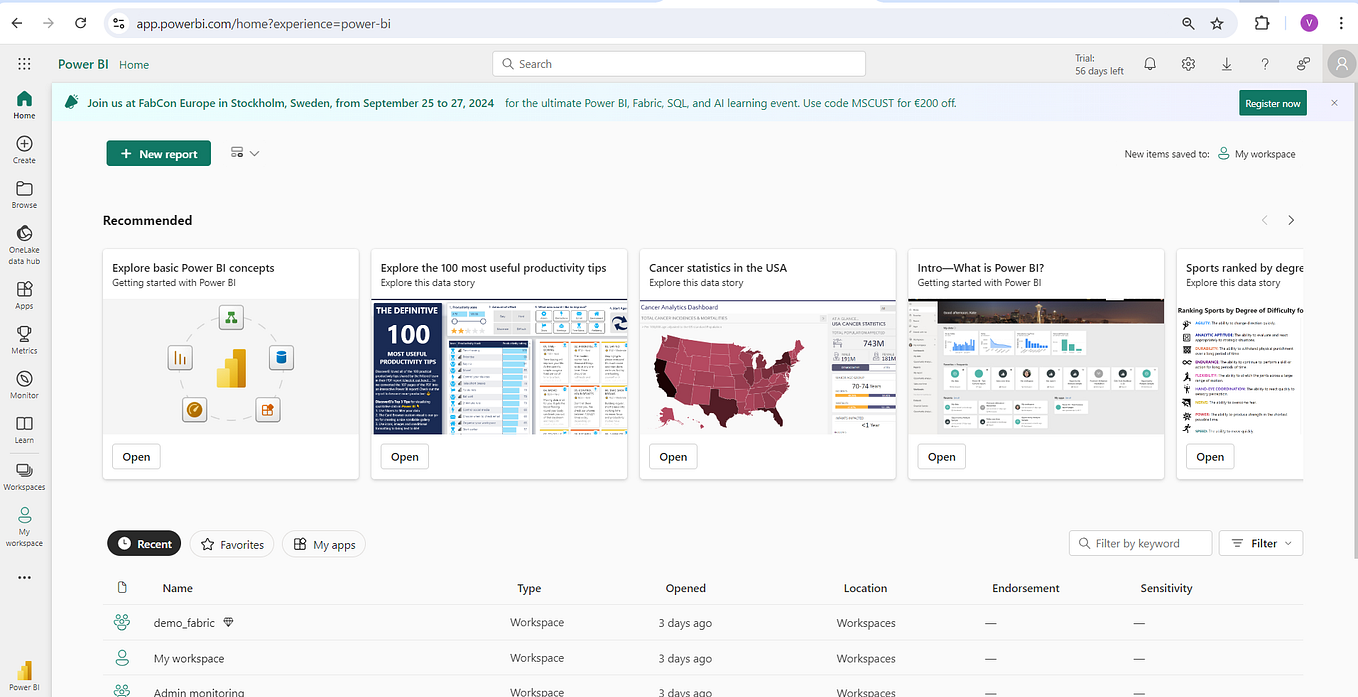
Task: Click the Power BI search box
Action: [x=679, y=64]
